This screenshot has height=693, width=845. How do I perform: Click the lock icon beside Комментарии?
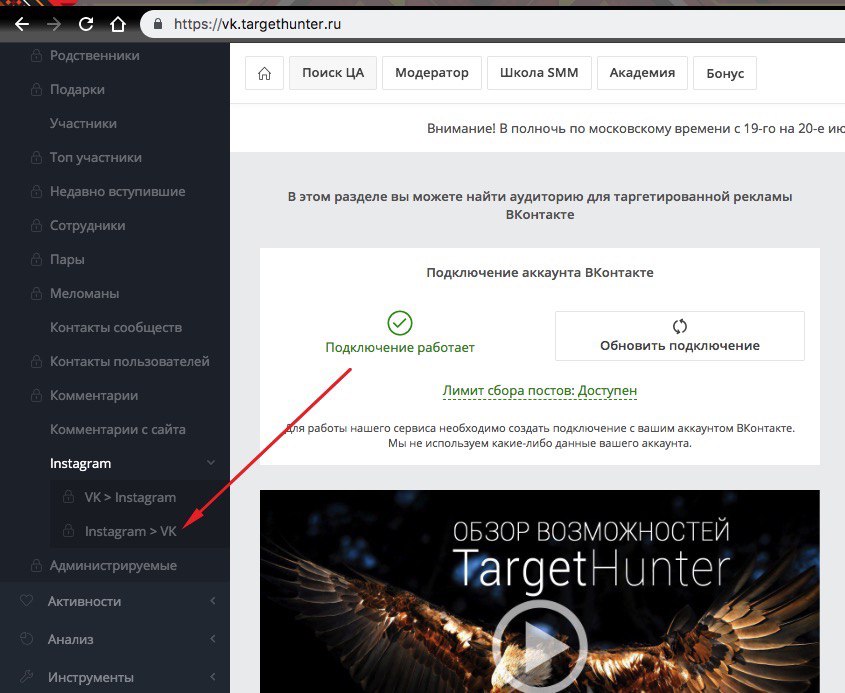36,394
